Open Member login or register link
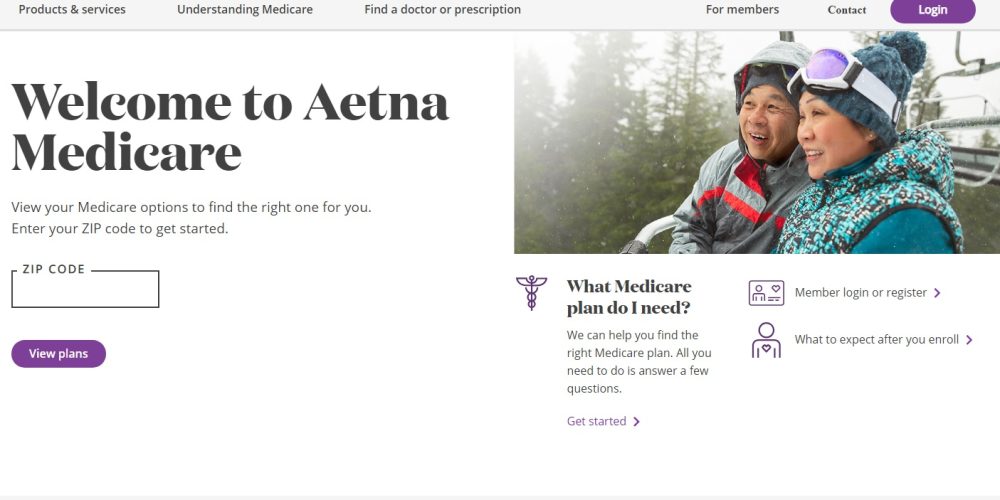This screenshot has width=1000, height=500. [860, 293]
